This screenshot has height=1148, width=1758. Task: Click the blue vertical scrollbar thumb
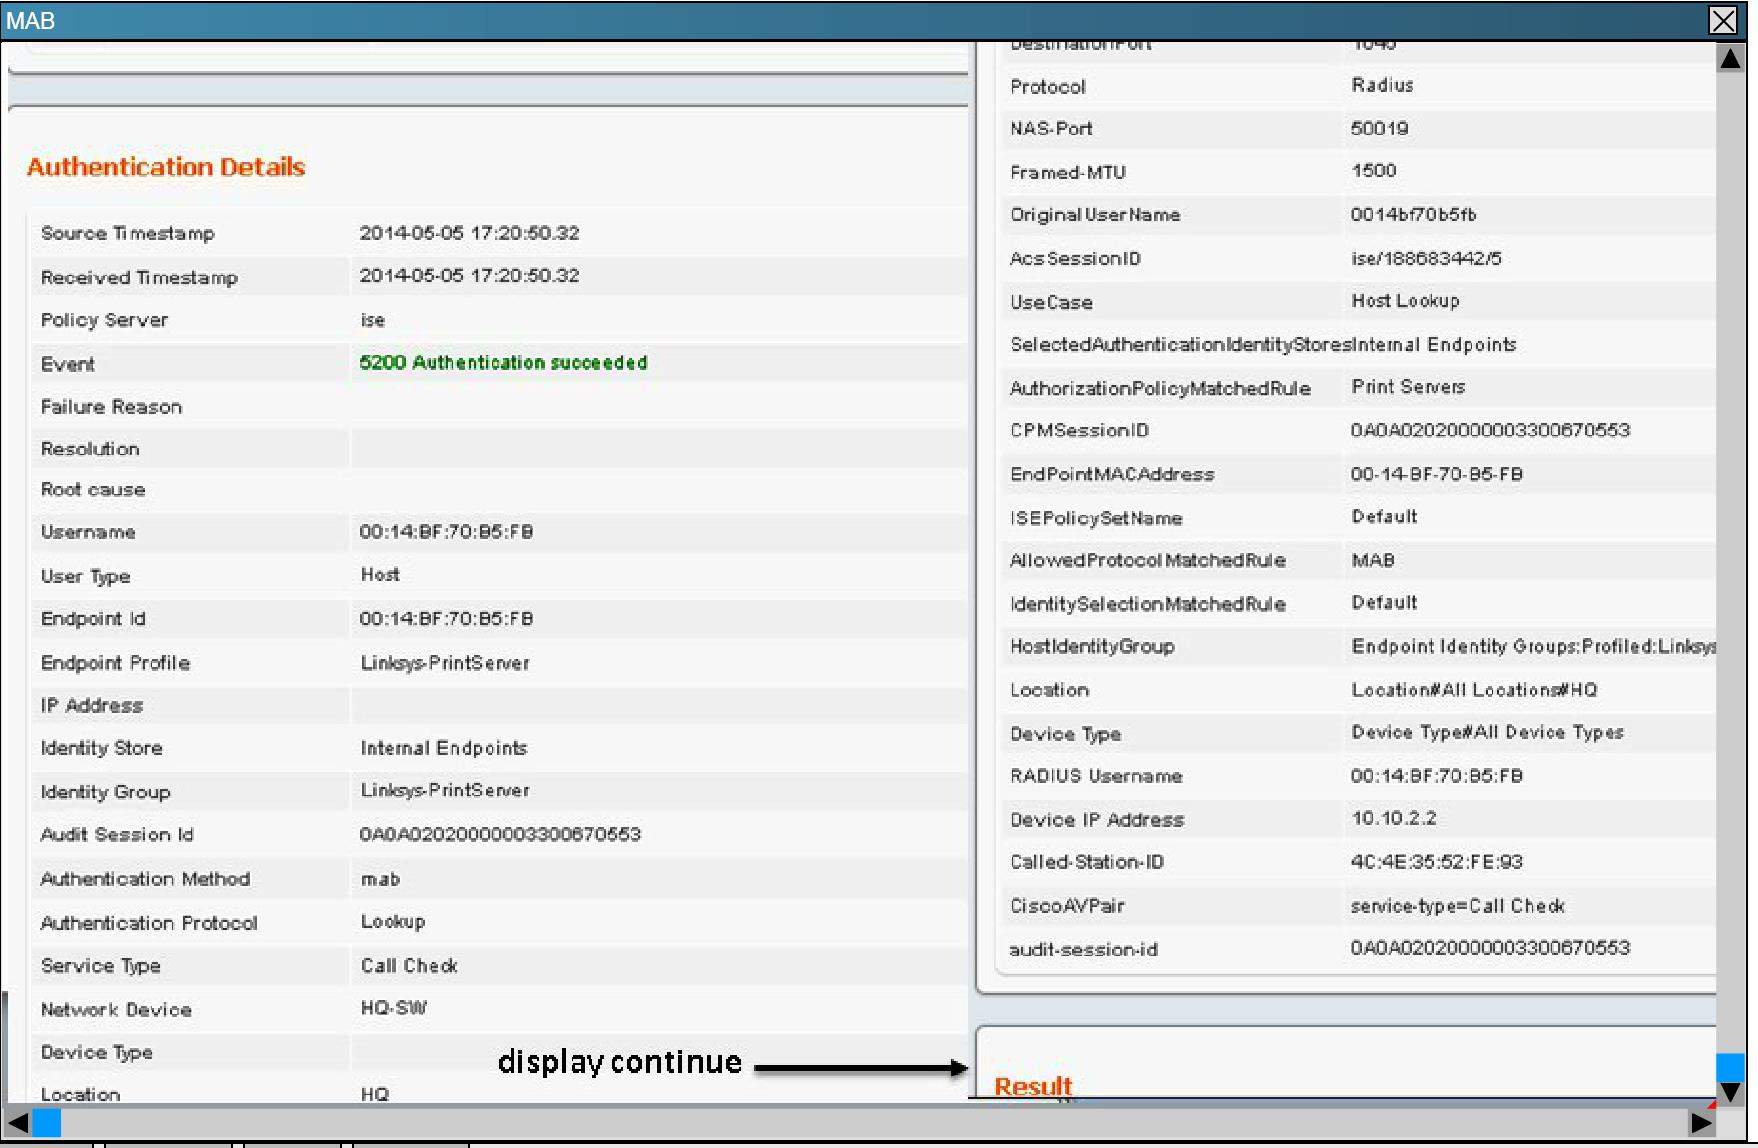click(x=1731, y=1066)
